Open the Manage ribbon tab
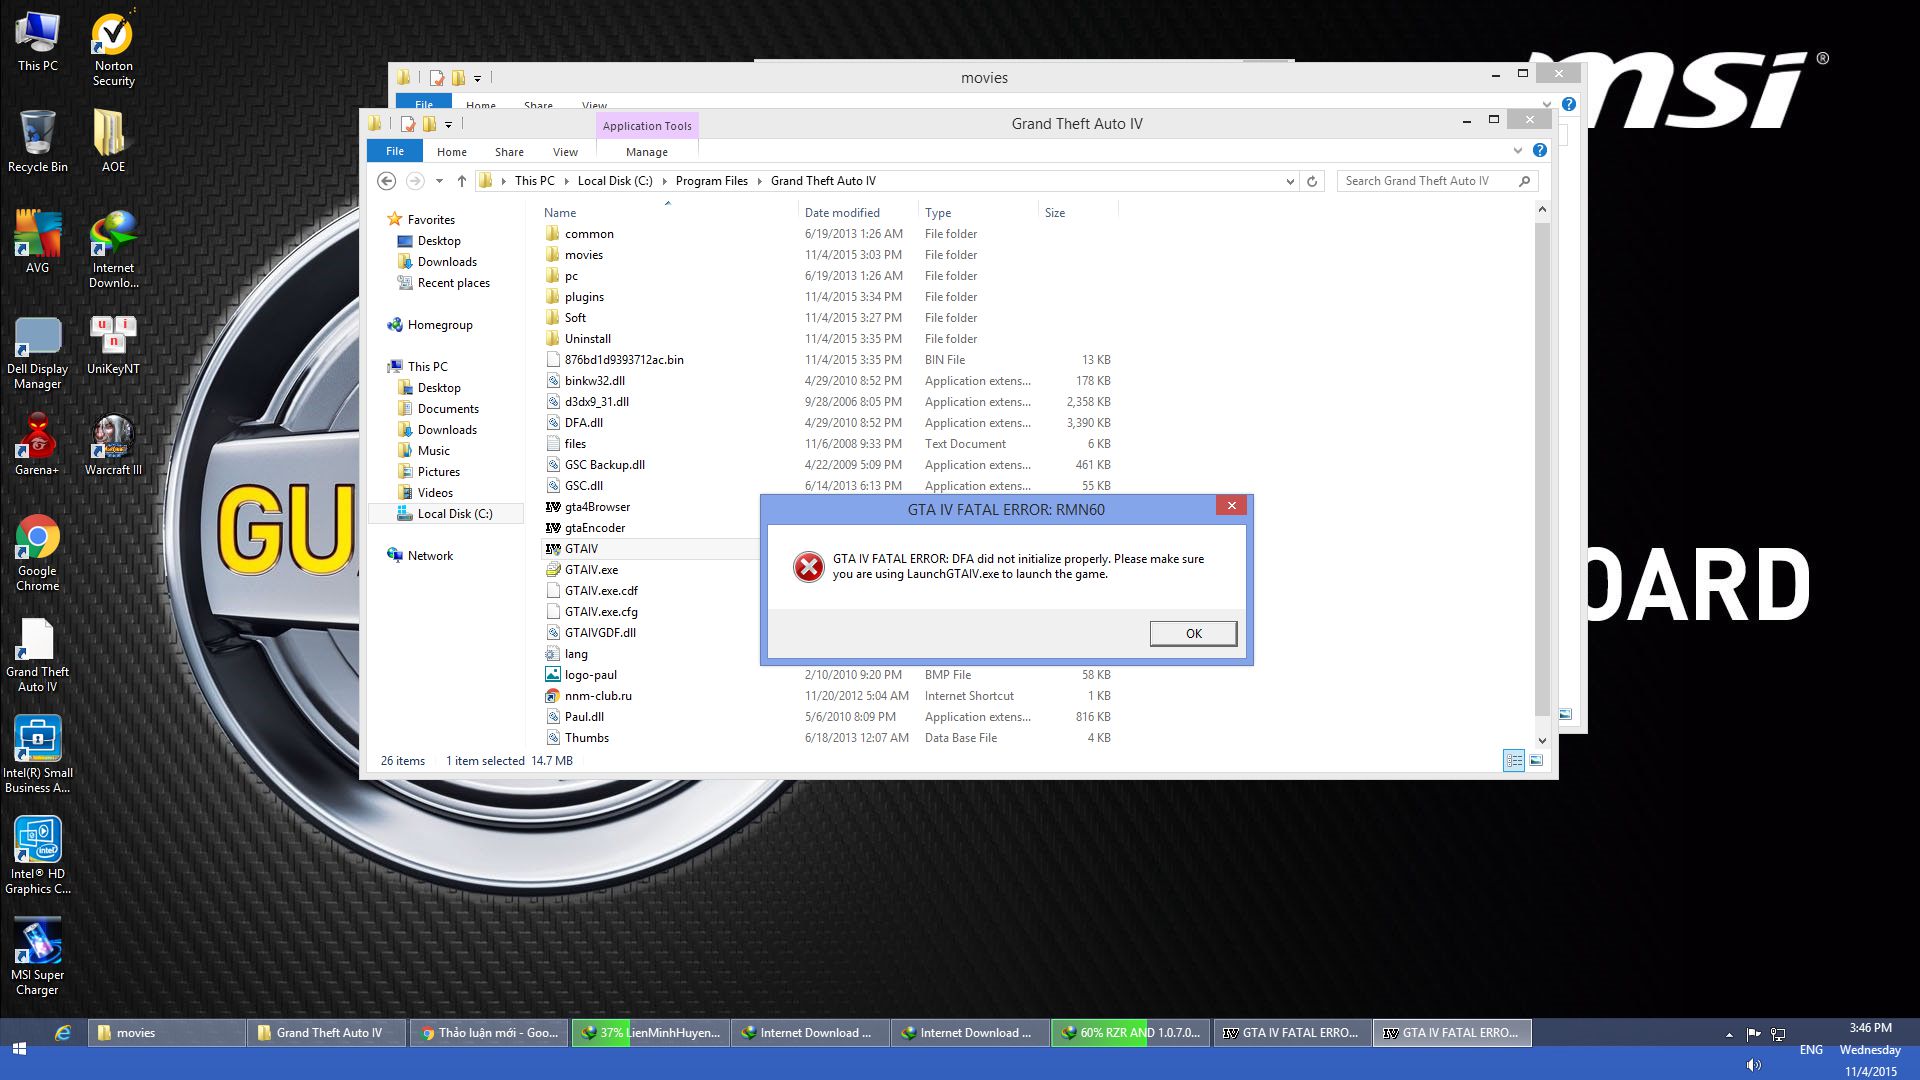 647,152
